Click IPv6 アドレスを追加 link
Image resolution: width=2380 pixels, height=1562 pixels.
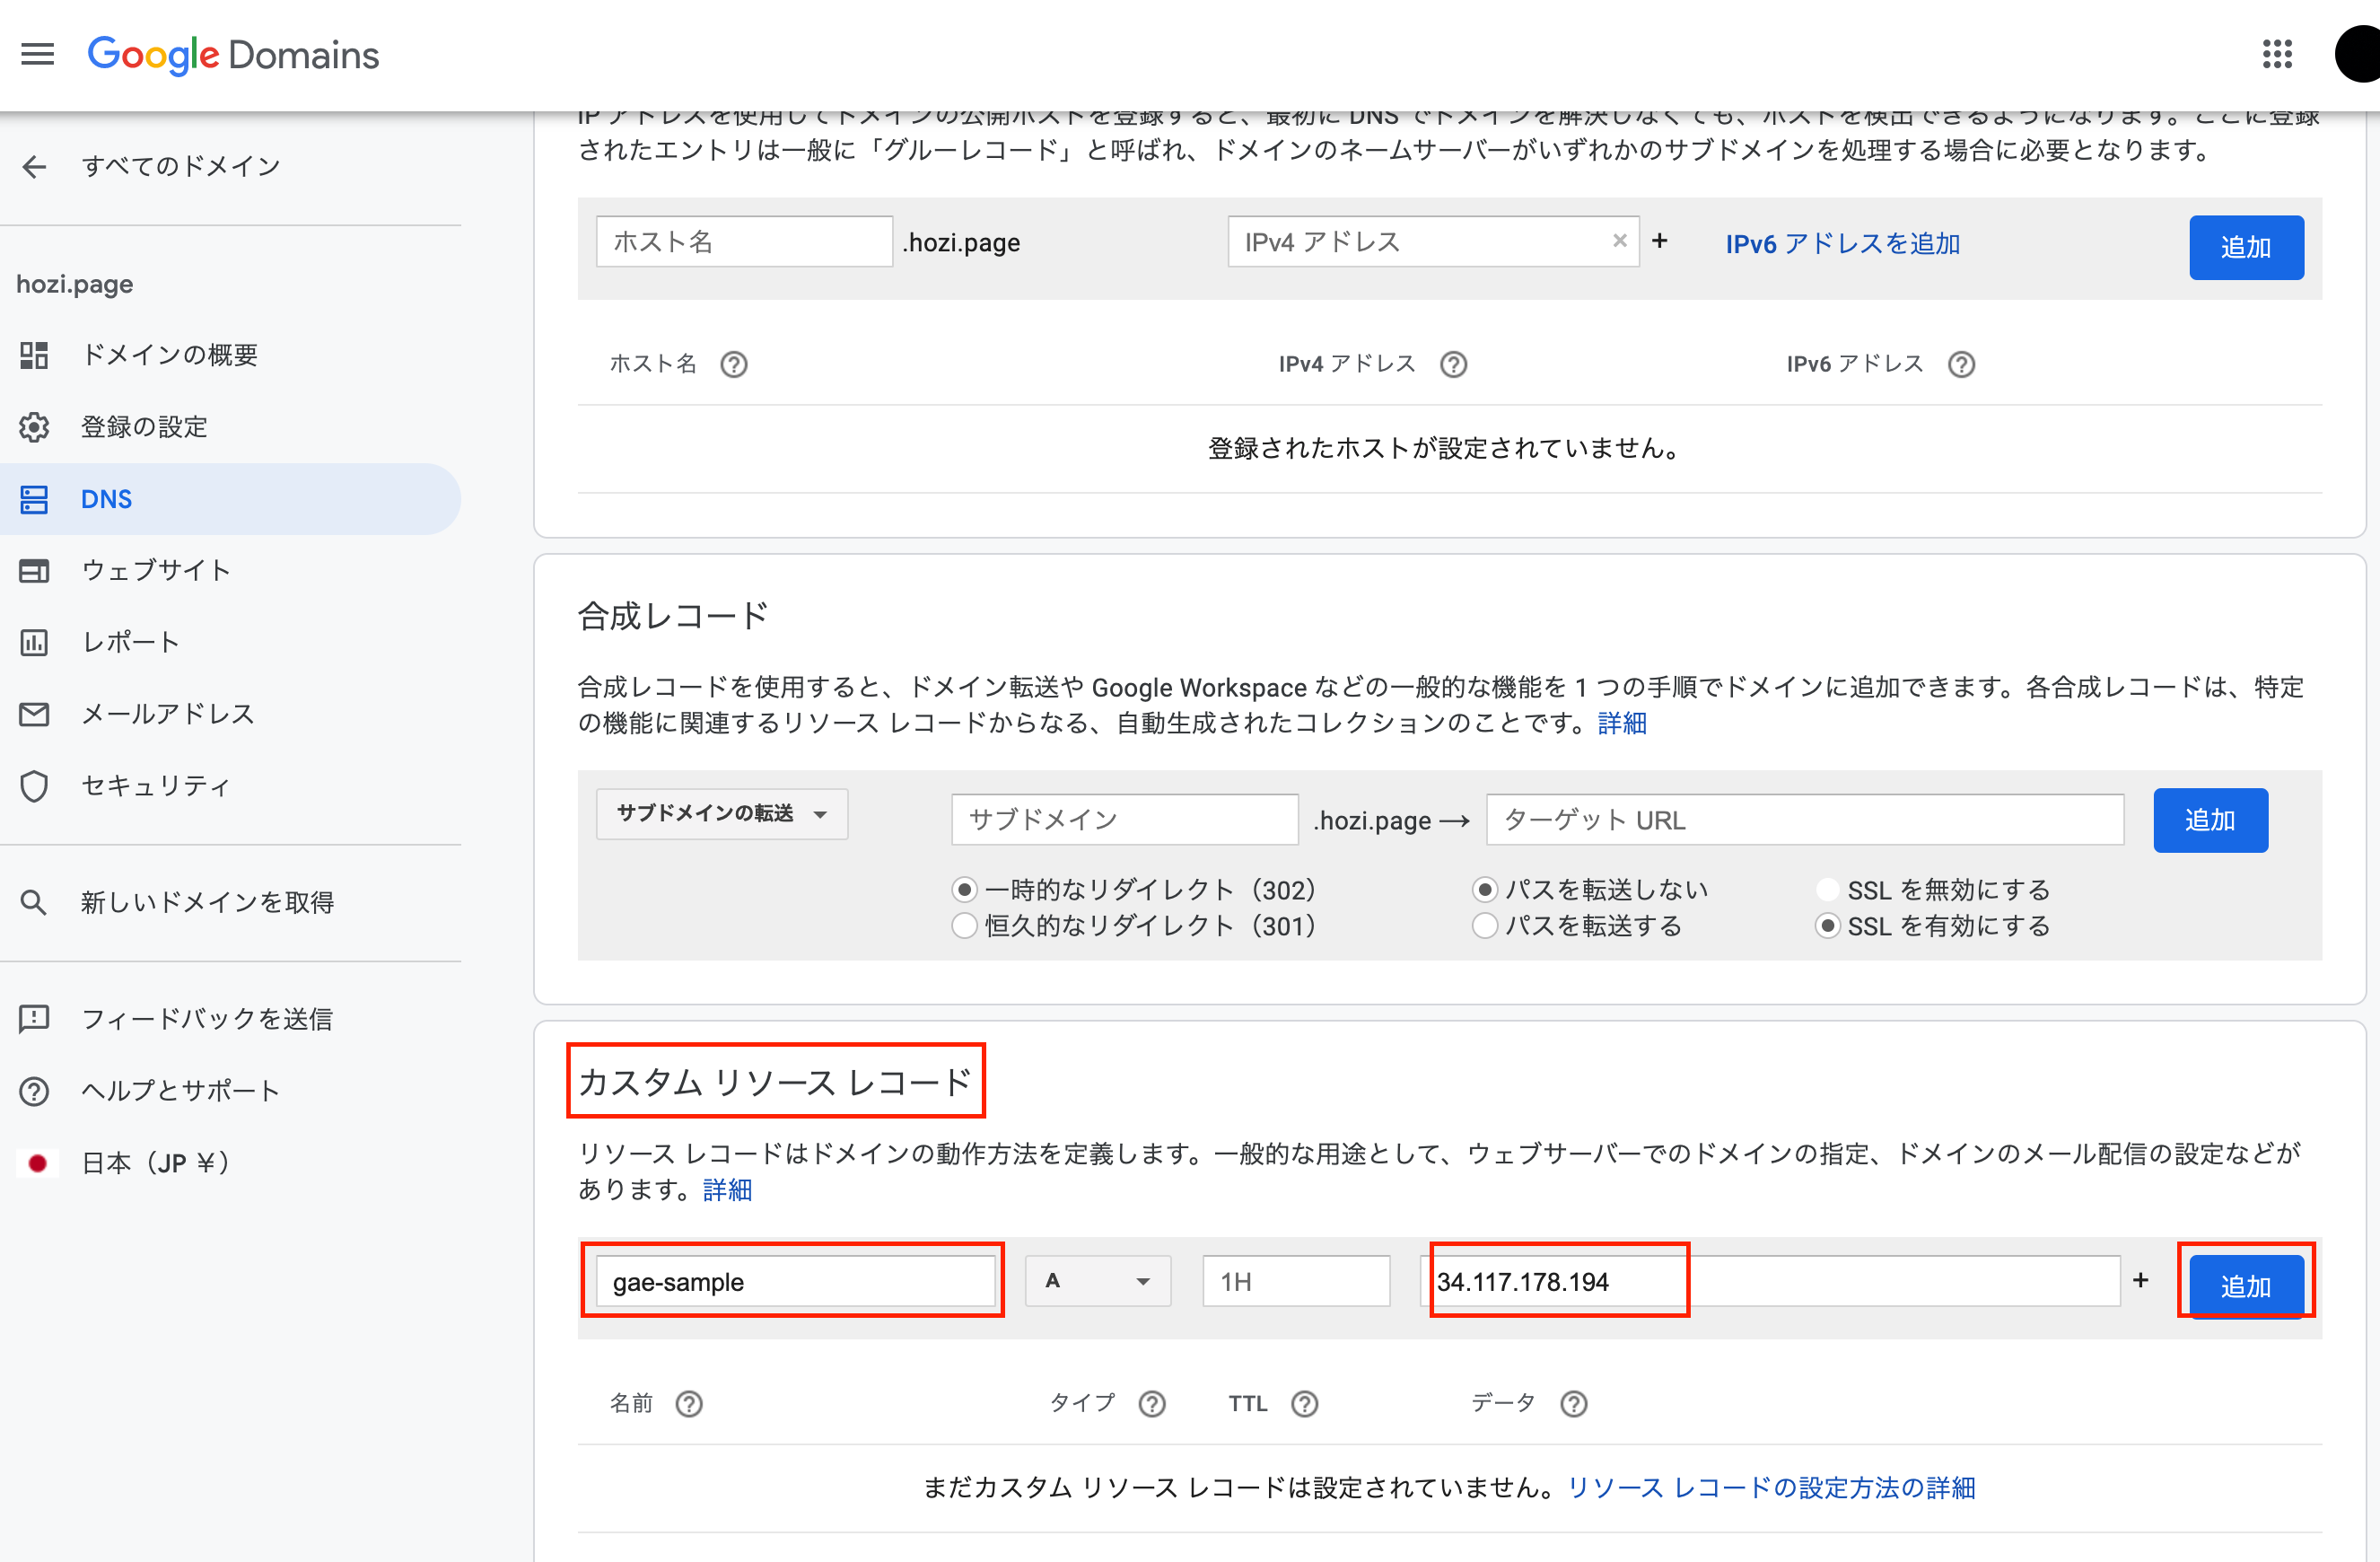click(x=1842, y=244)
